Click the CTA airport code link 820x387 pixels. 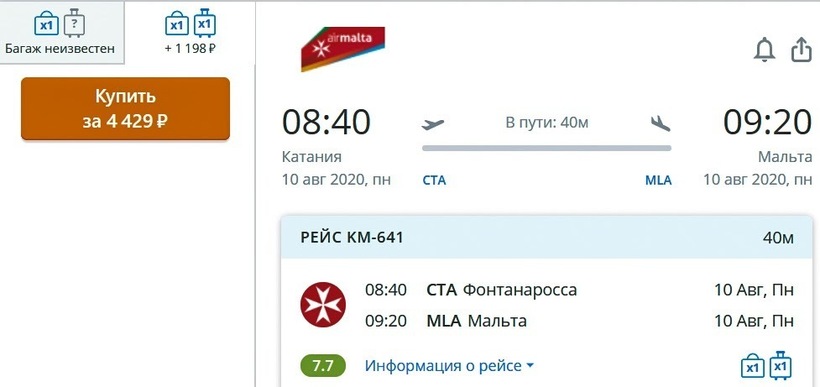tap(434, 181)
